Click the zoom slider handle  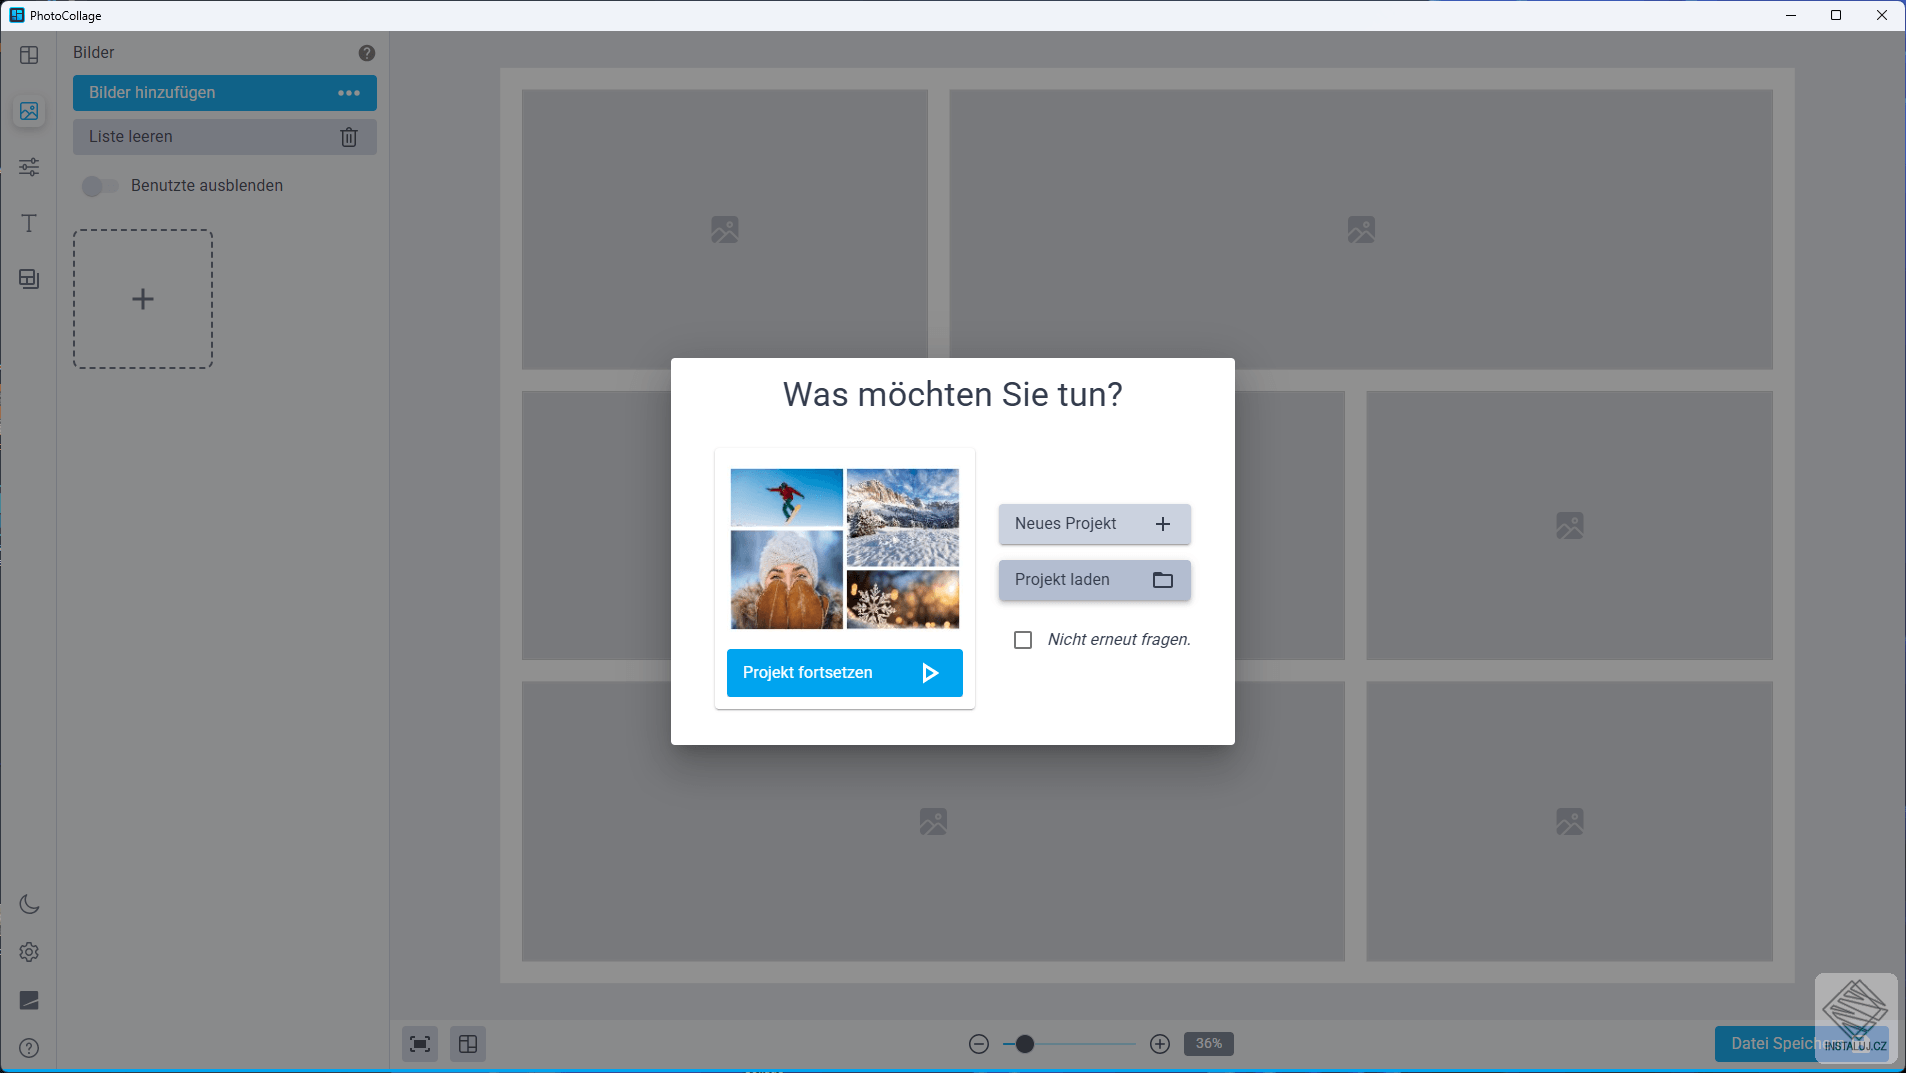(1025, 1044)
